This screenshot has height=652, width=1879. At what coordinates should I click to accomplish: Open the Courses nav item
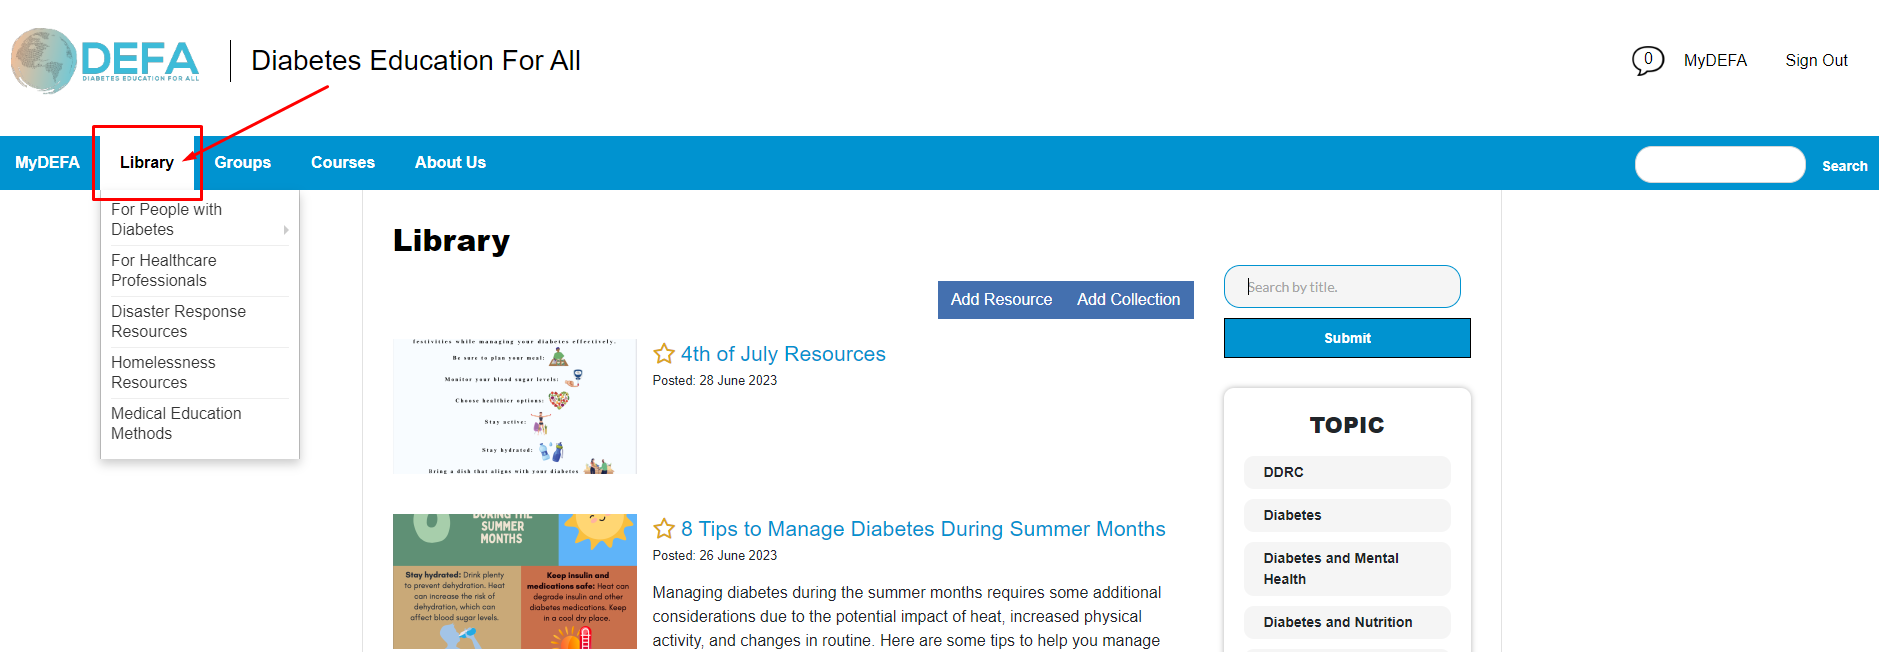(343, 162)
